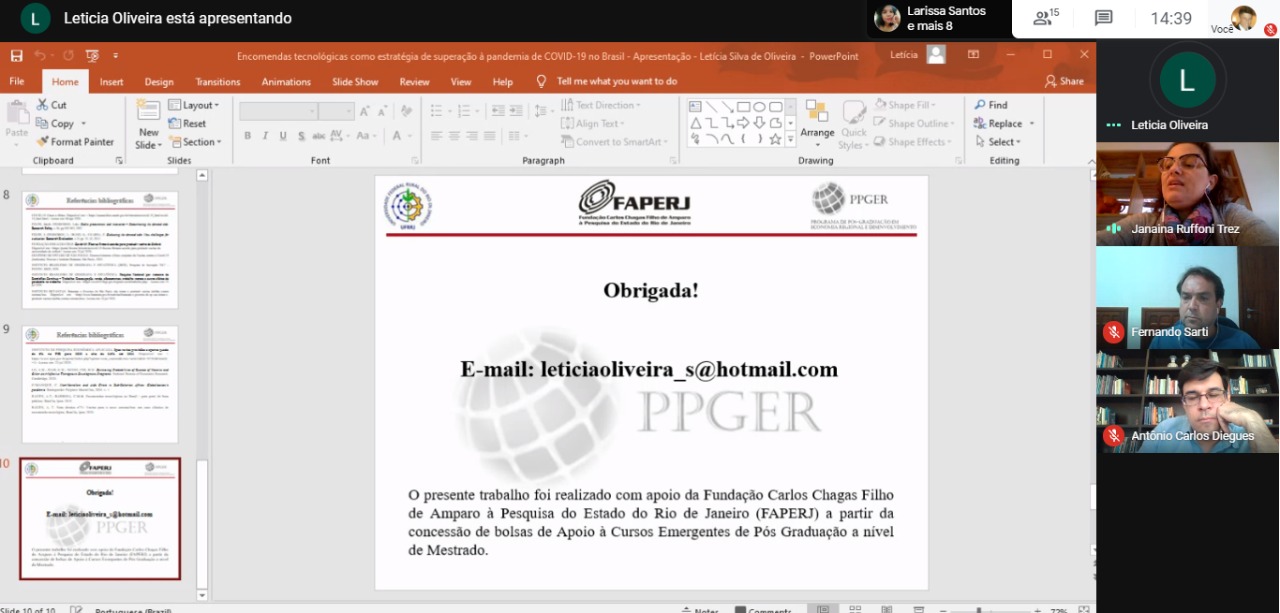Image resolution: width=1280 pixels, height=613 pixels.
Task: Toggle Strikethrough formatting
Action: (x=319, y=136)
